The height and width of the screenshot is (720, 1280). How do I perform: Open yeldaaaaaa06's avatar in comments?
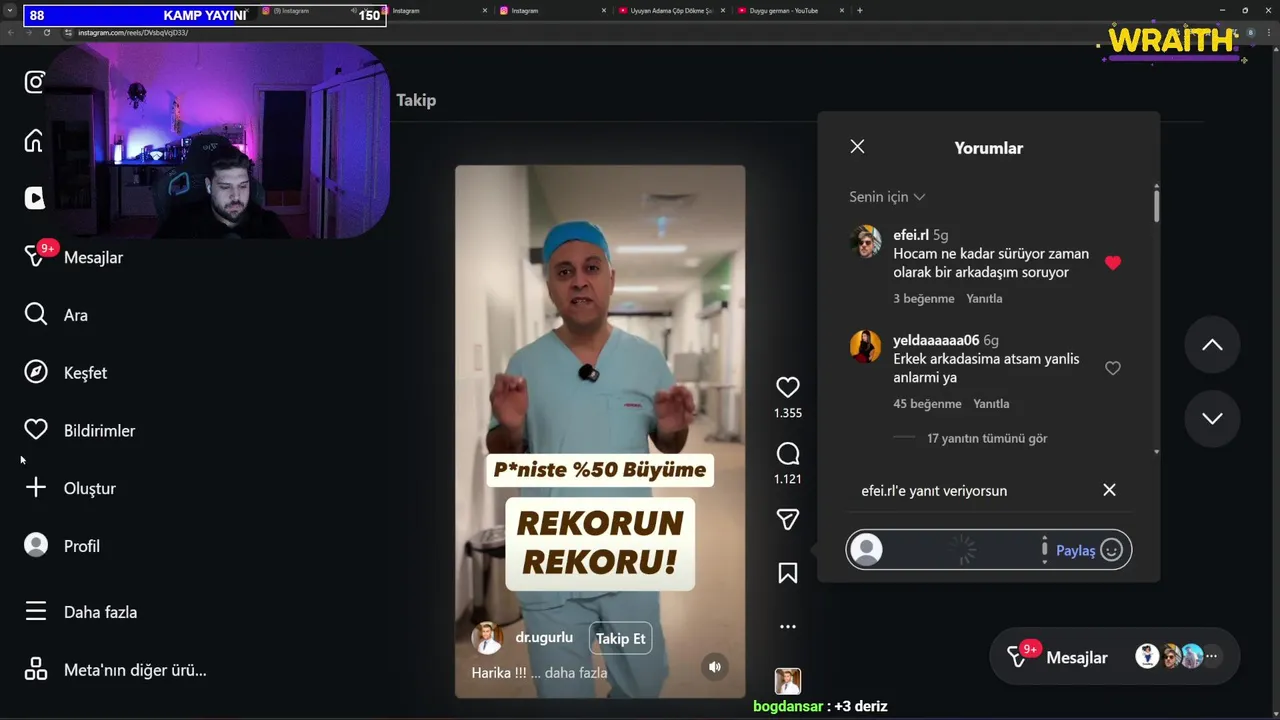click(x=865, y=346)
